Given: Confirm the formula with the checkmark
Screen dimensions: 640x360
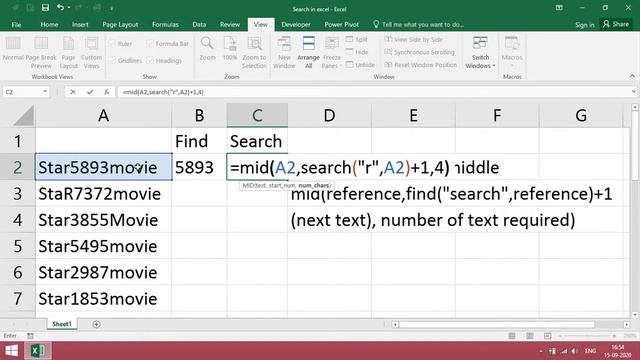Looking at the screenshot, I should 90,92.
